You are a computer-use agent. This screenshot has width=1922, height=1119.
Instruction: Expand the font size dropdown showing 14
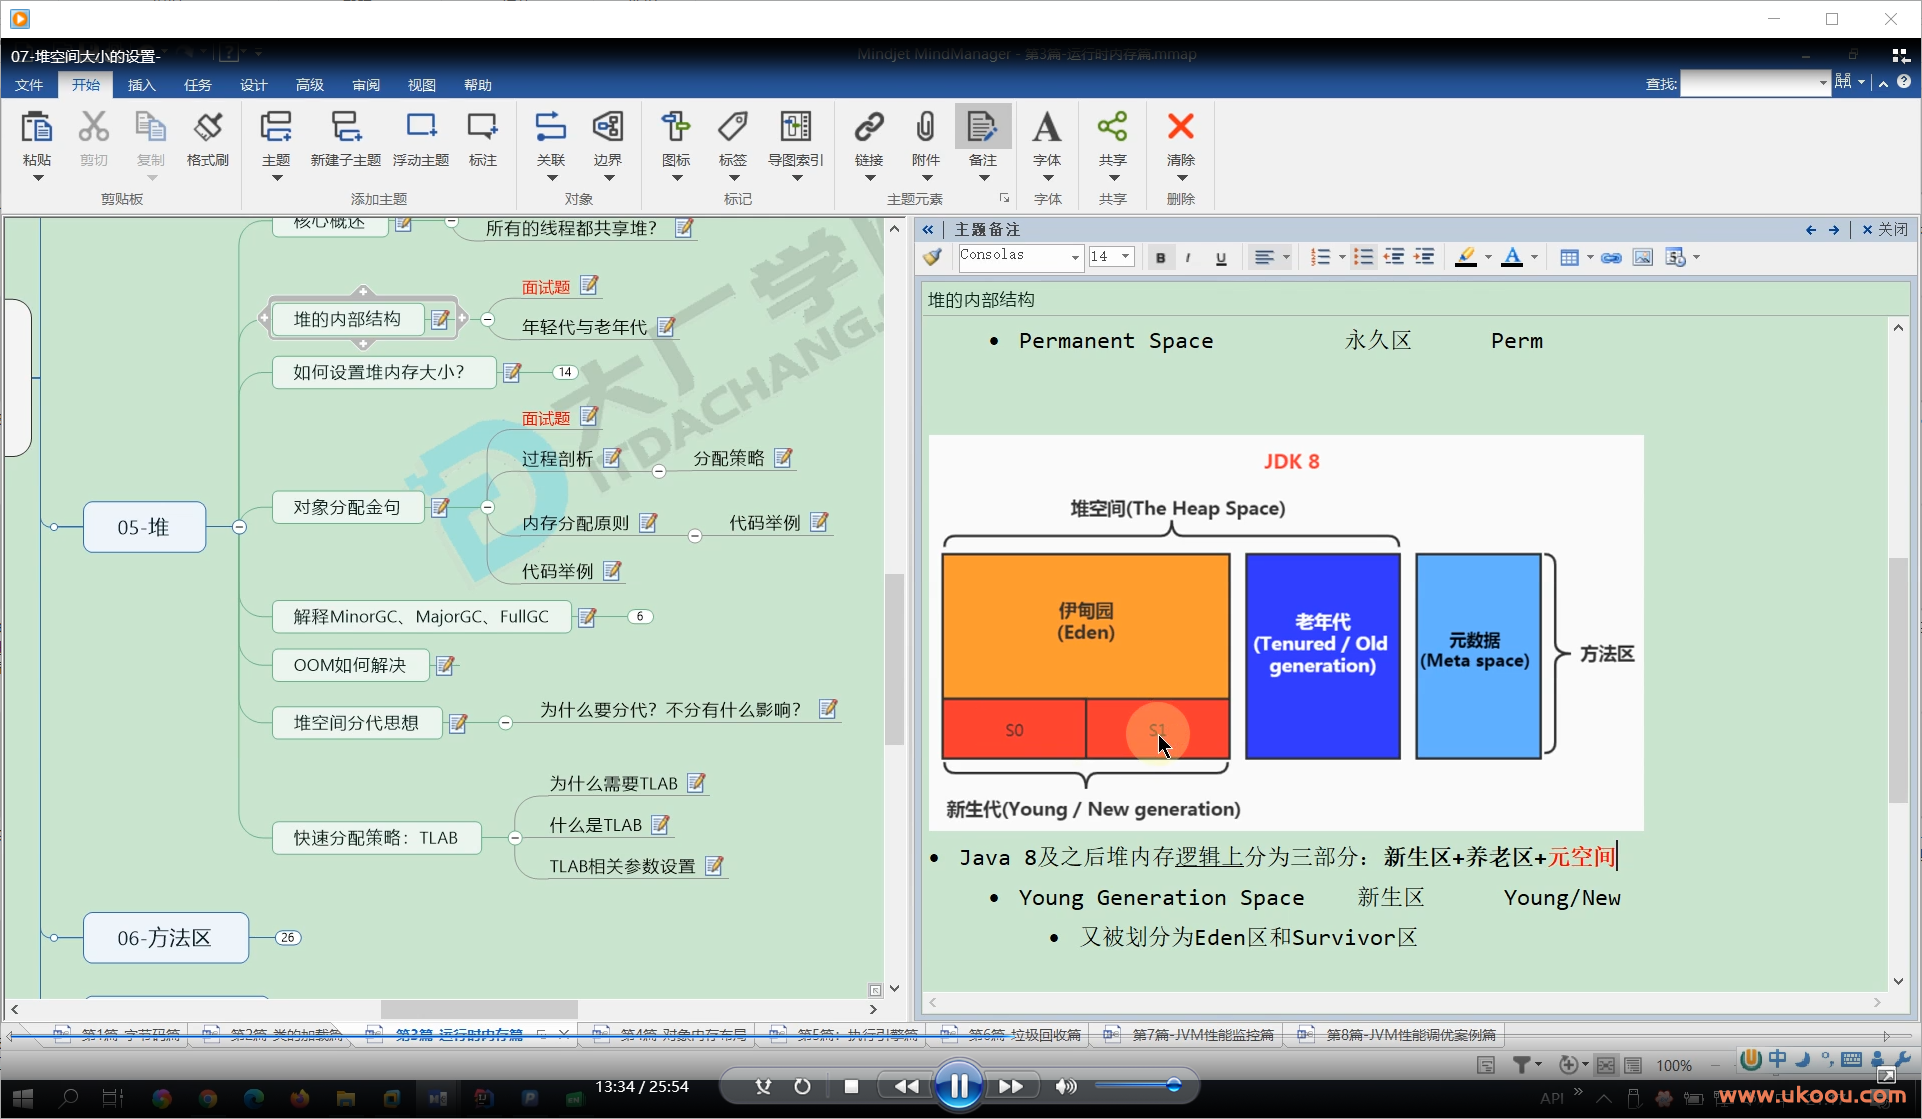pyautogui.click(x=1125, y=256)
